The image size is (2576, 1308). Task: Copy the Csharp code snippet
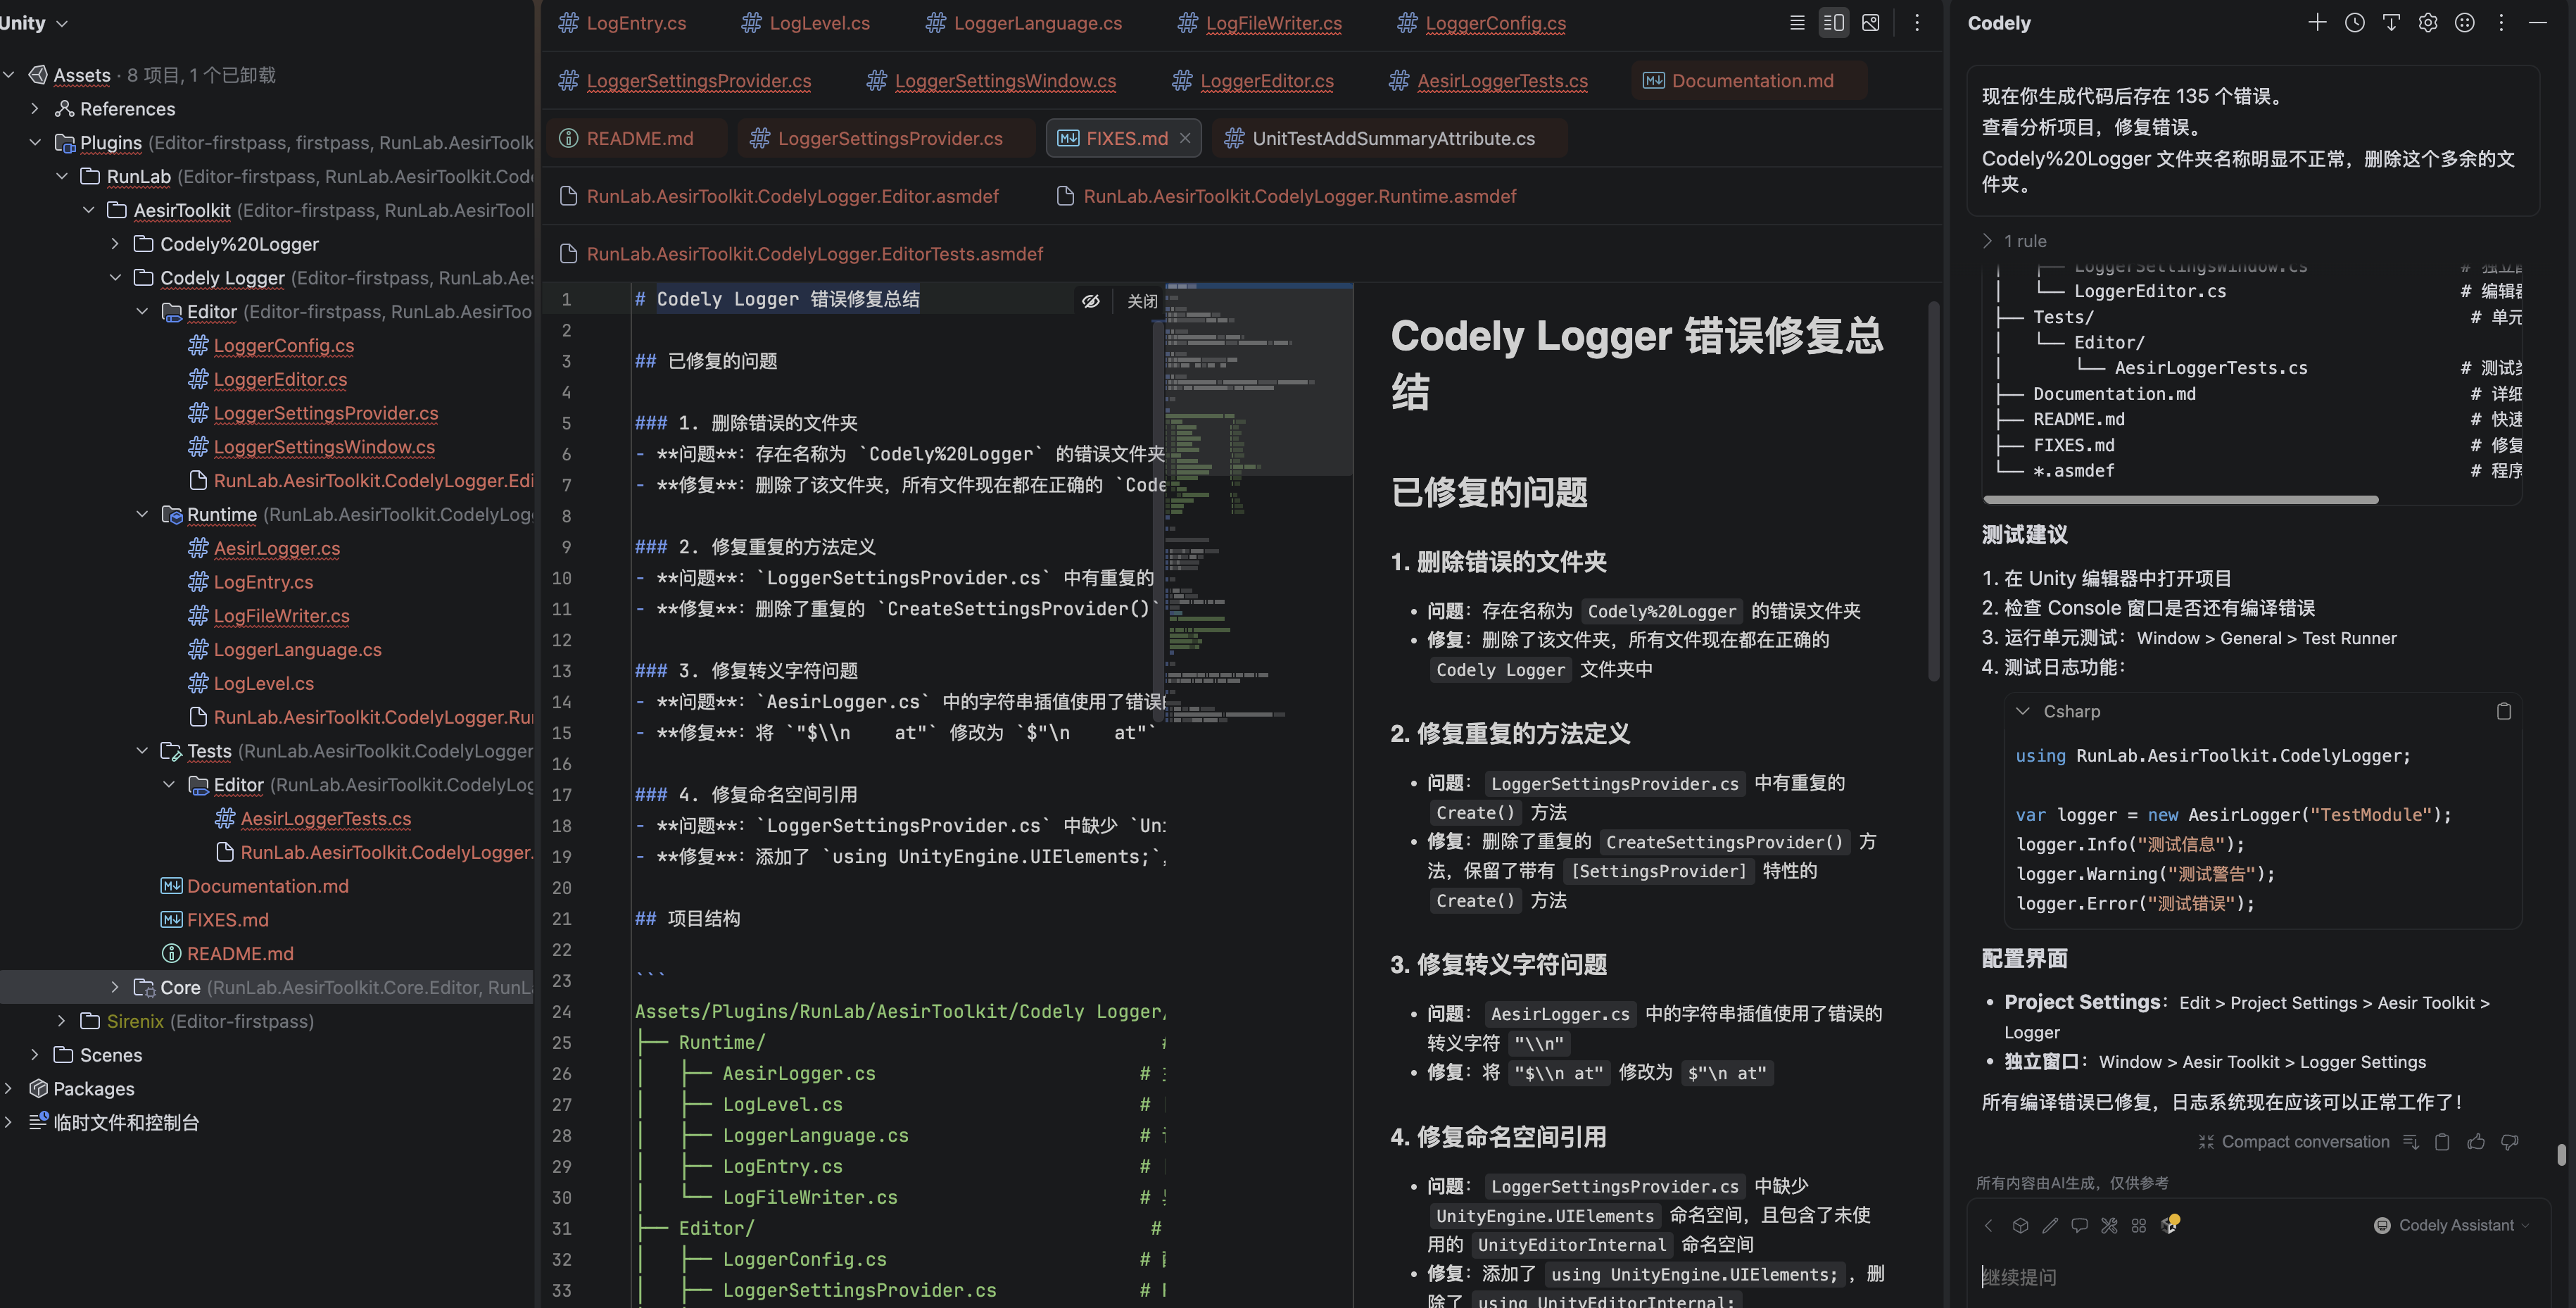(x=2505, y=711)
